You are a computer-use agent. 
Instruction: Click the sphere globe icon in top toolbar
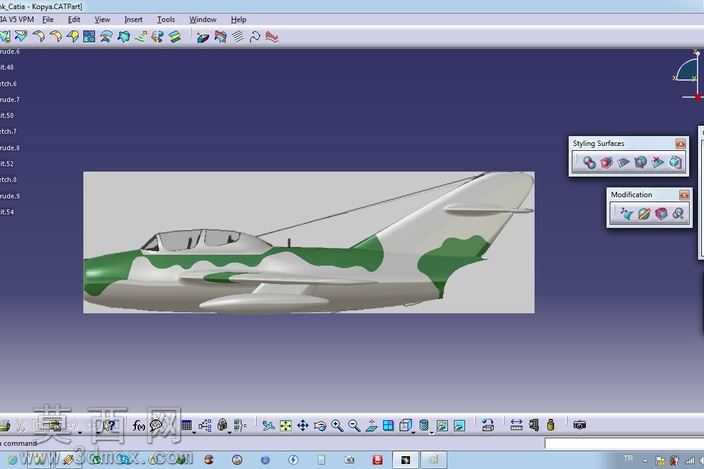157,36
